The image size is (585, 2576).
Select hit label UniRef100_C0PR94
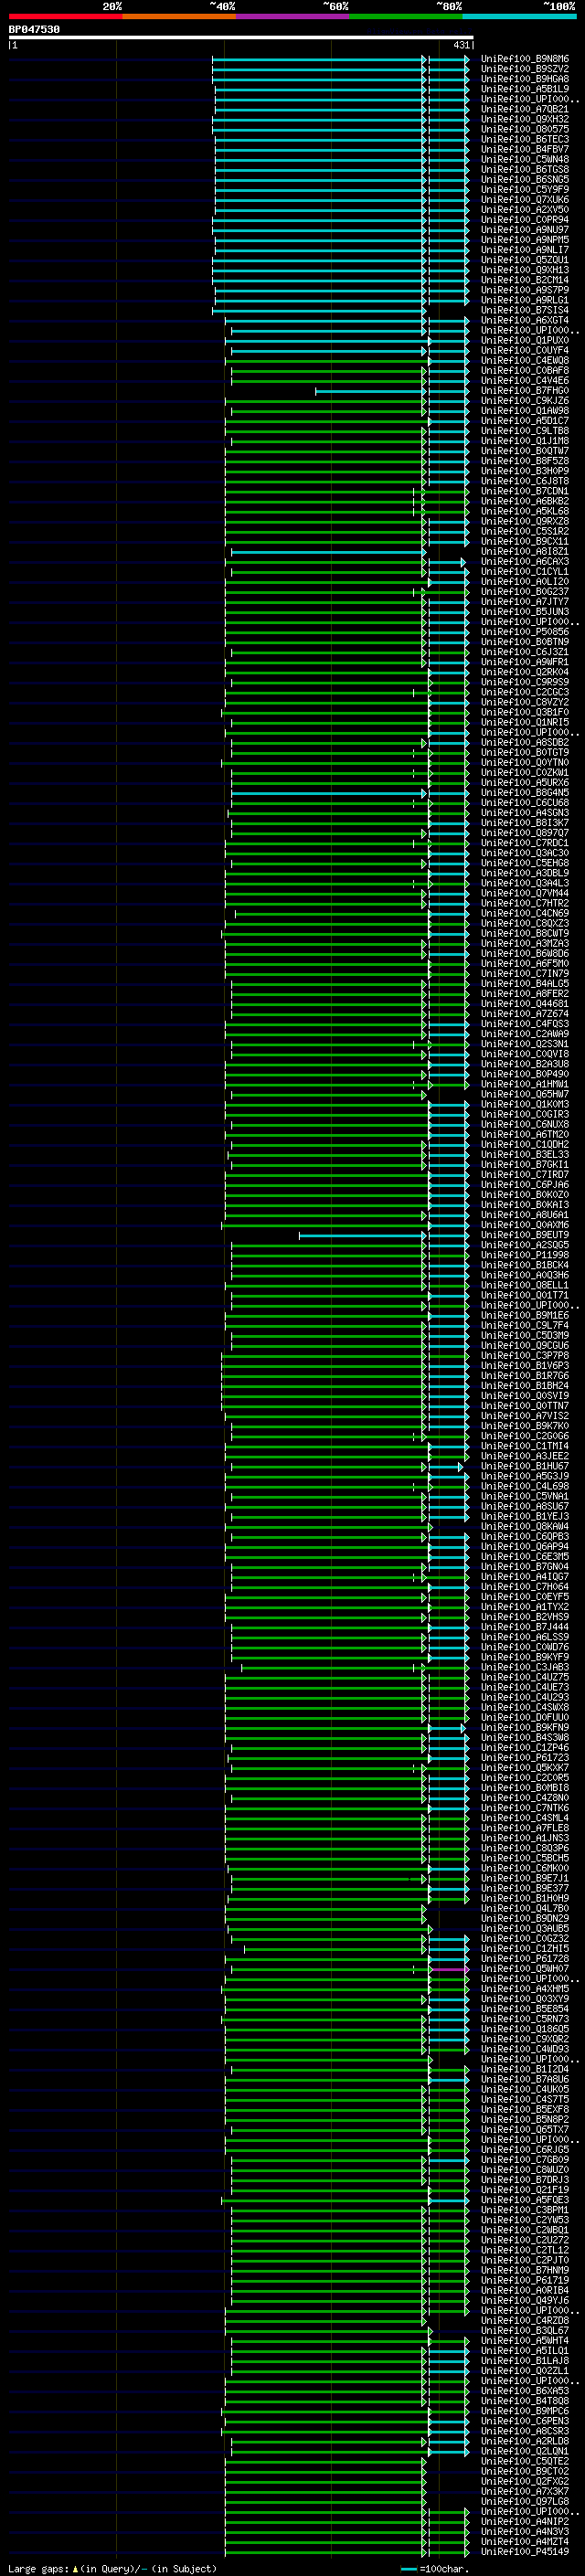coord(525,220)
